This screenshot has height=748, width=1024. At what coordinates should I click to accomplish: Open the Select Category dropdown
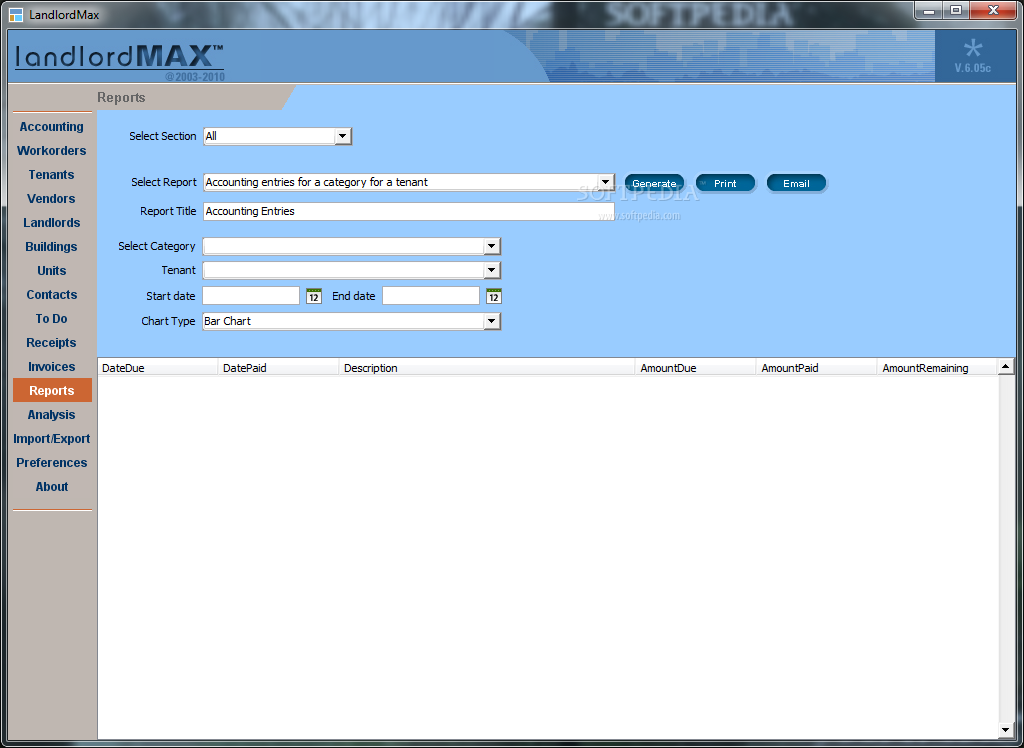click(492, 246)
